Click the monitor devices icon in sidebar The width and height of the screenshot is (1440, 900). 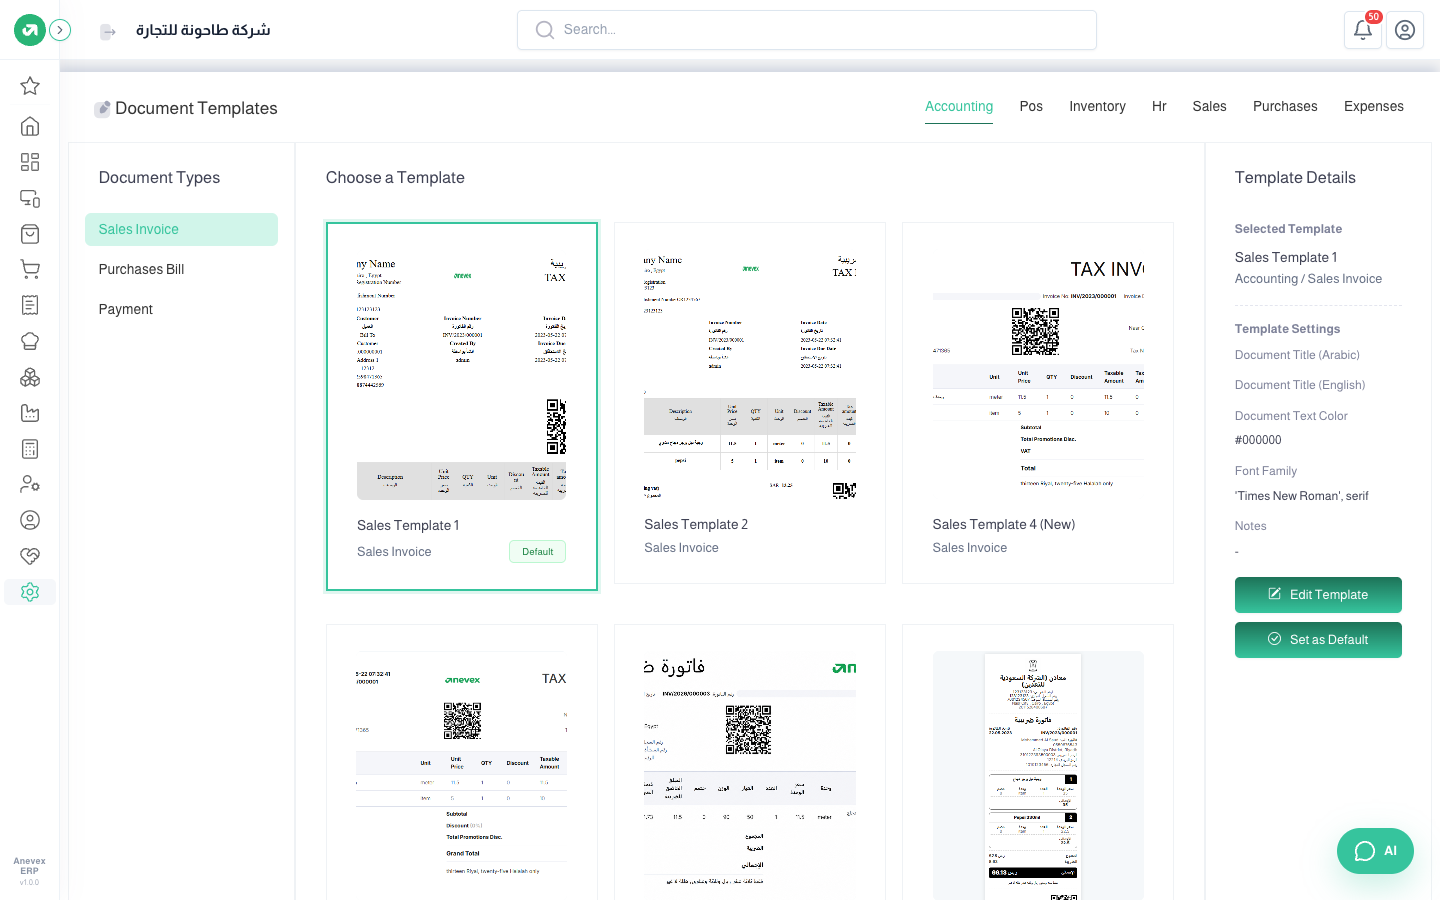coord(30,198)
